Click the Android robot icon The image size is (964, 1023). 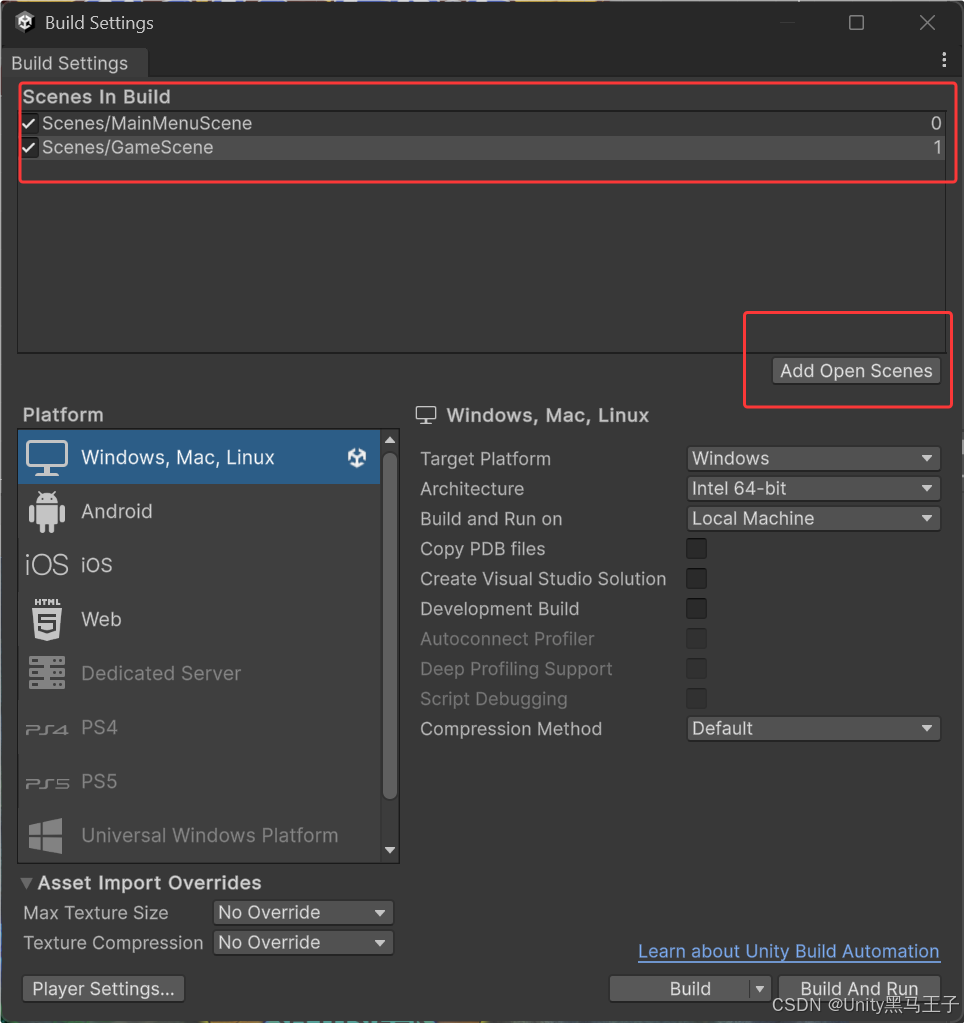click(47, 512)
